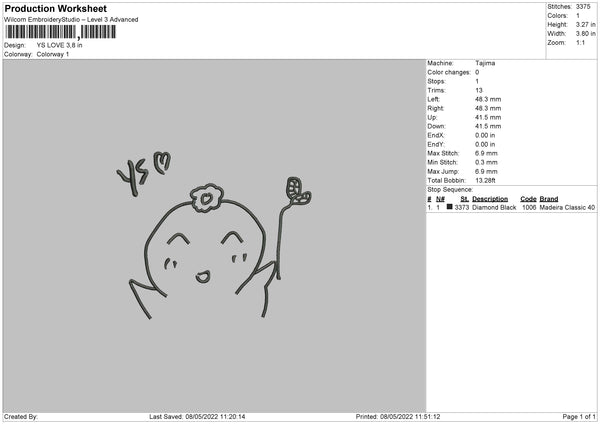
Task: Click the Stitches value "3375"
Action: click(x=583, y=7)
